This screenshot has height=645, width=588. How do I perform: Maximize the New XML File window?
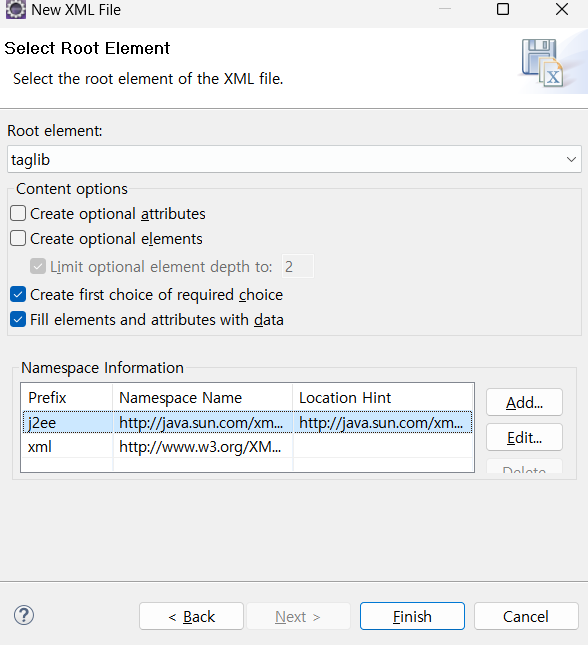coord(503,9)
